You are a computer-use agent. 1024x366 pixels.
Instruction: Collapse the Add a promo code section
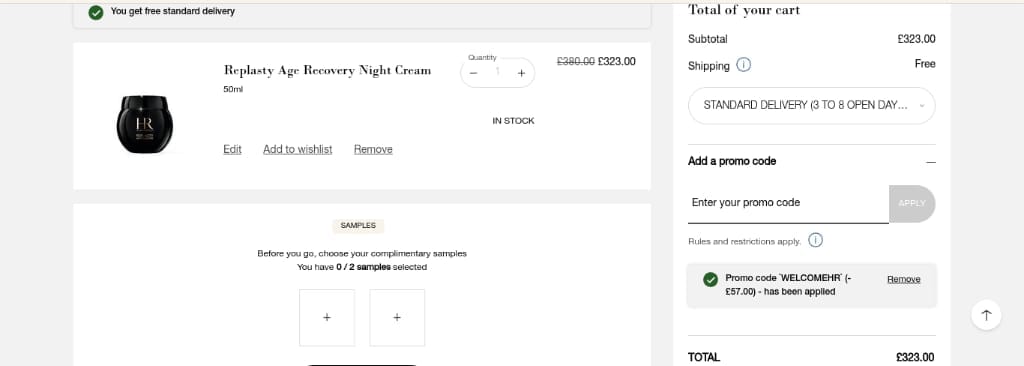tap(931, 161)
